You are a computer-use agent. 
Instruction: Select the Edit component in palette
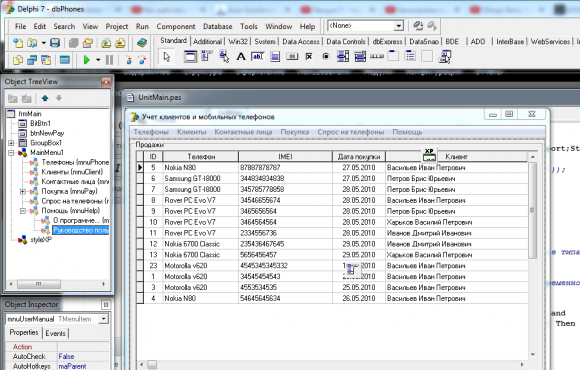[257, 57]
